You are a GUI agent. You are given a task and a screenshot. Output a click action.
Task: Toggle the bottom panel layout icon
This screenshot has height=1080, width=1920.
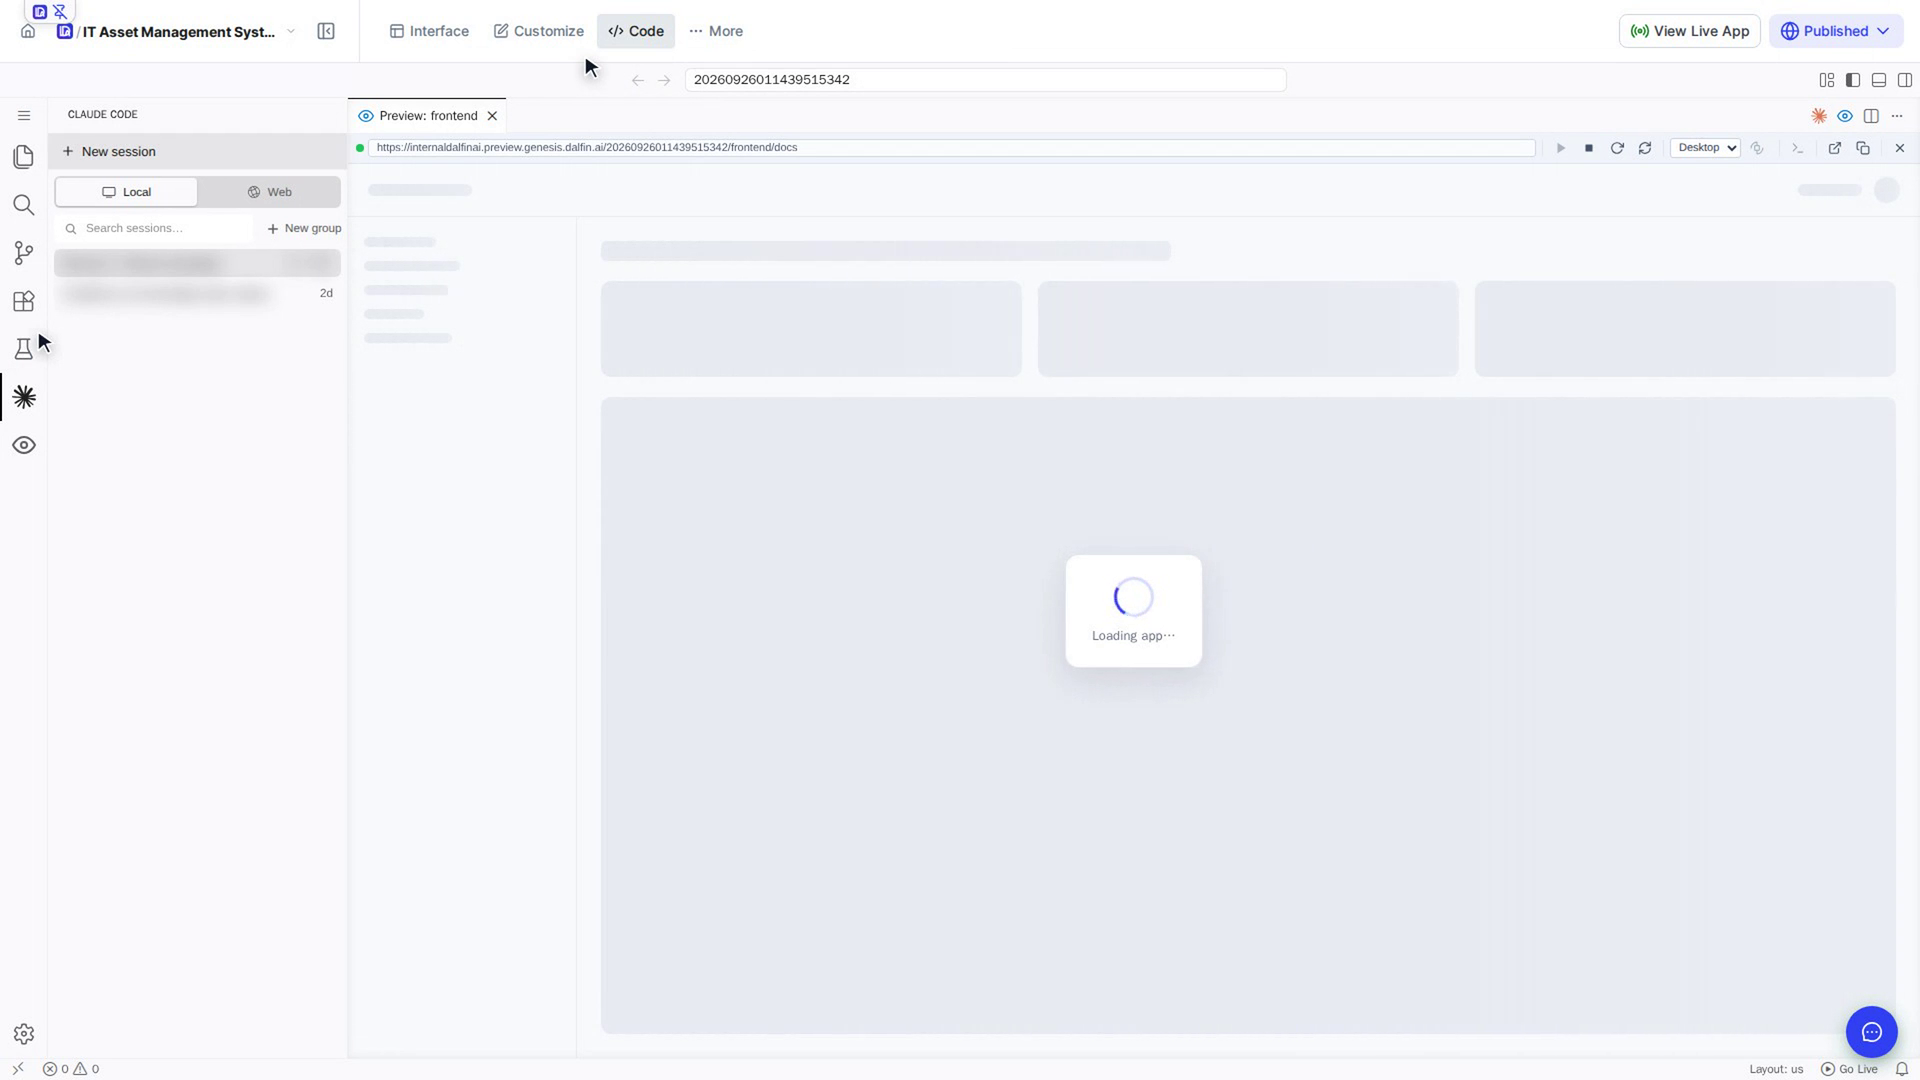point(1879,80)
